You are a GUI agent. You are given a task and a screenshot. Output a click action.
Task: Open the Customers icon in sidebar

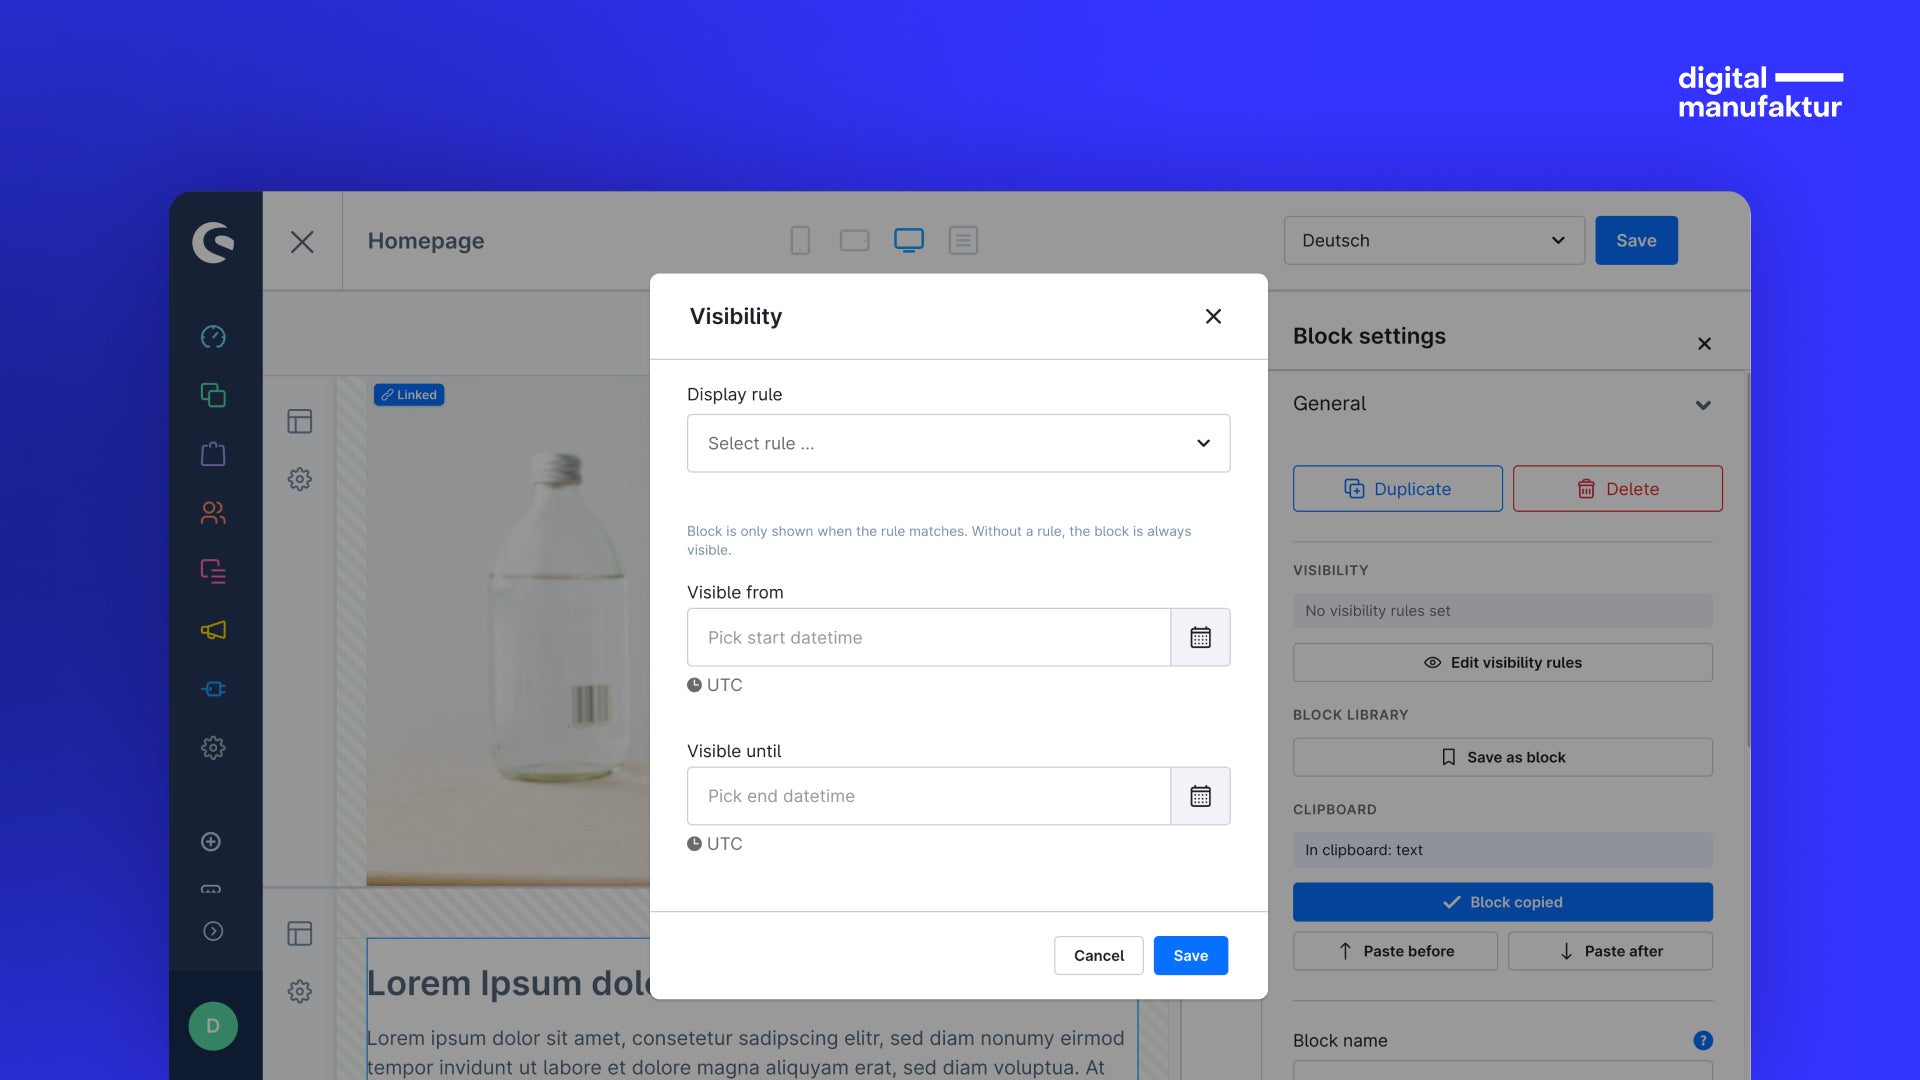[213, 513]
